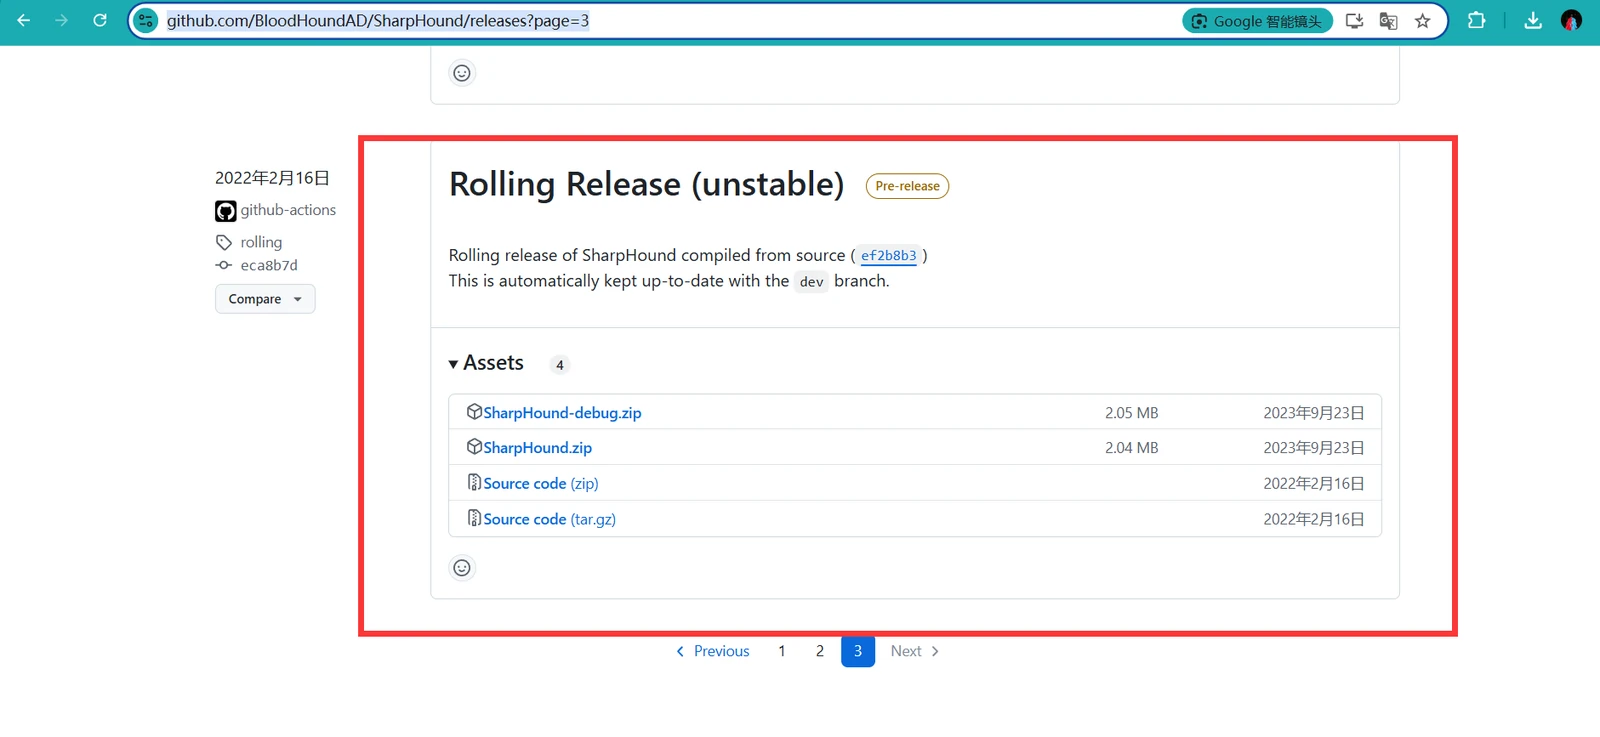Viewport: 1600px width, 737px height.
Task: Click the install app icon in address bar
Action: point(1354,21)
